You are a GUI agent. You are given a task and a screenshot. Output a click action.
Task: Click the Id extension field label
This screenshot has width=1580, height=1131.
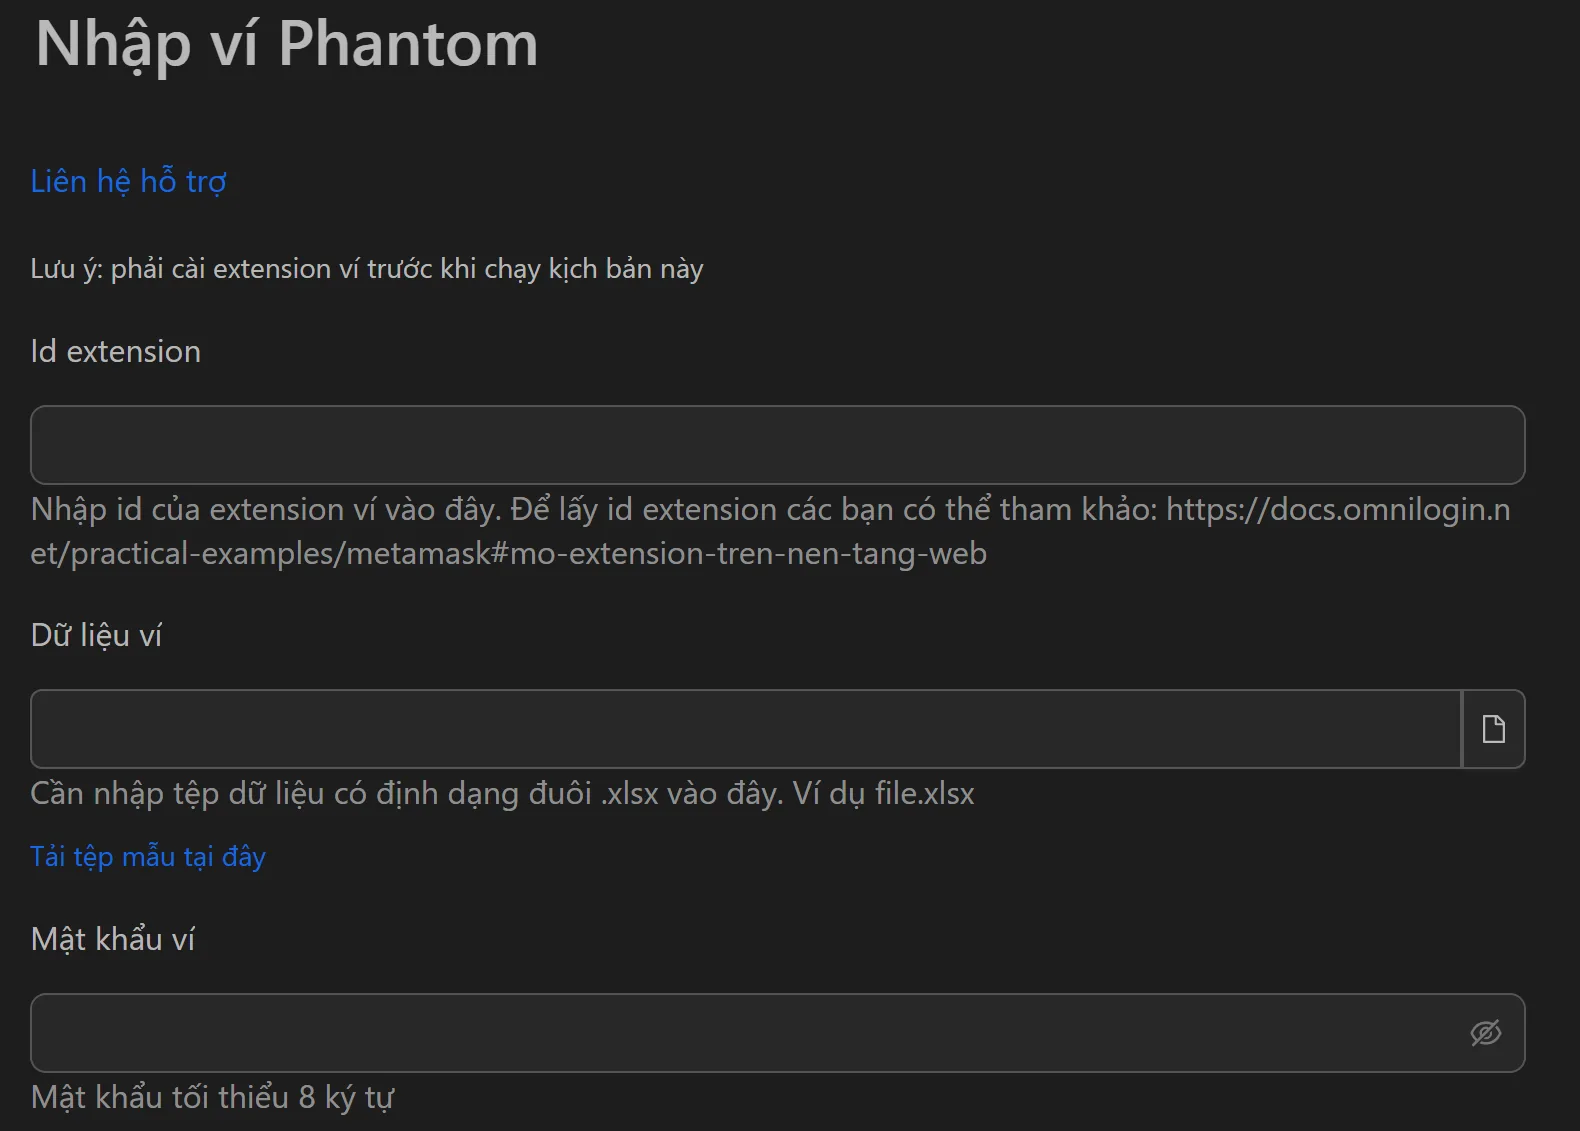[x=115, y=351]
